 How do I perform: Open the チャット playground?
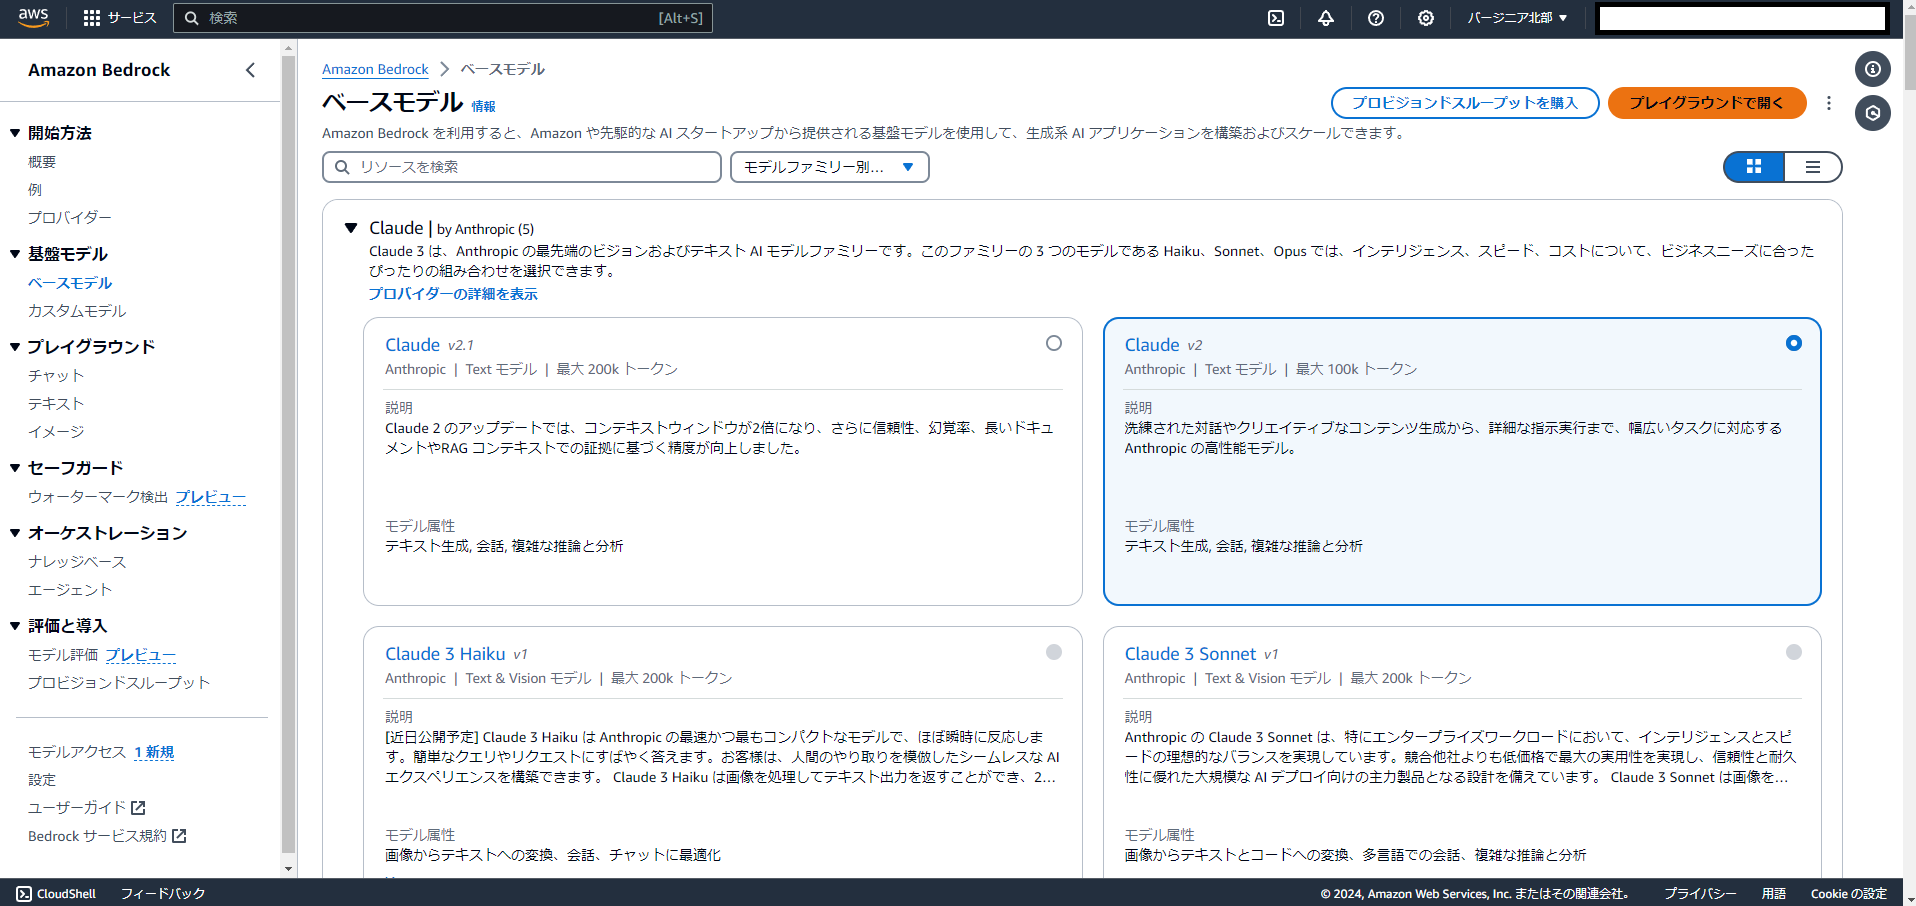pyautogui.click(x=56, y=376)
